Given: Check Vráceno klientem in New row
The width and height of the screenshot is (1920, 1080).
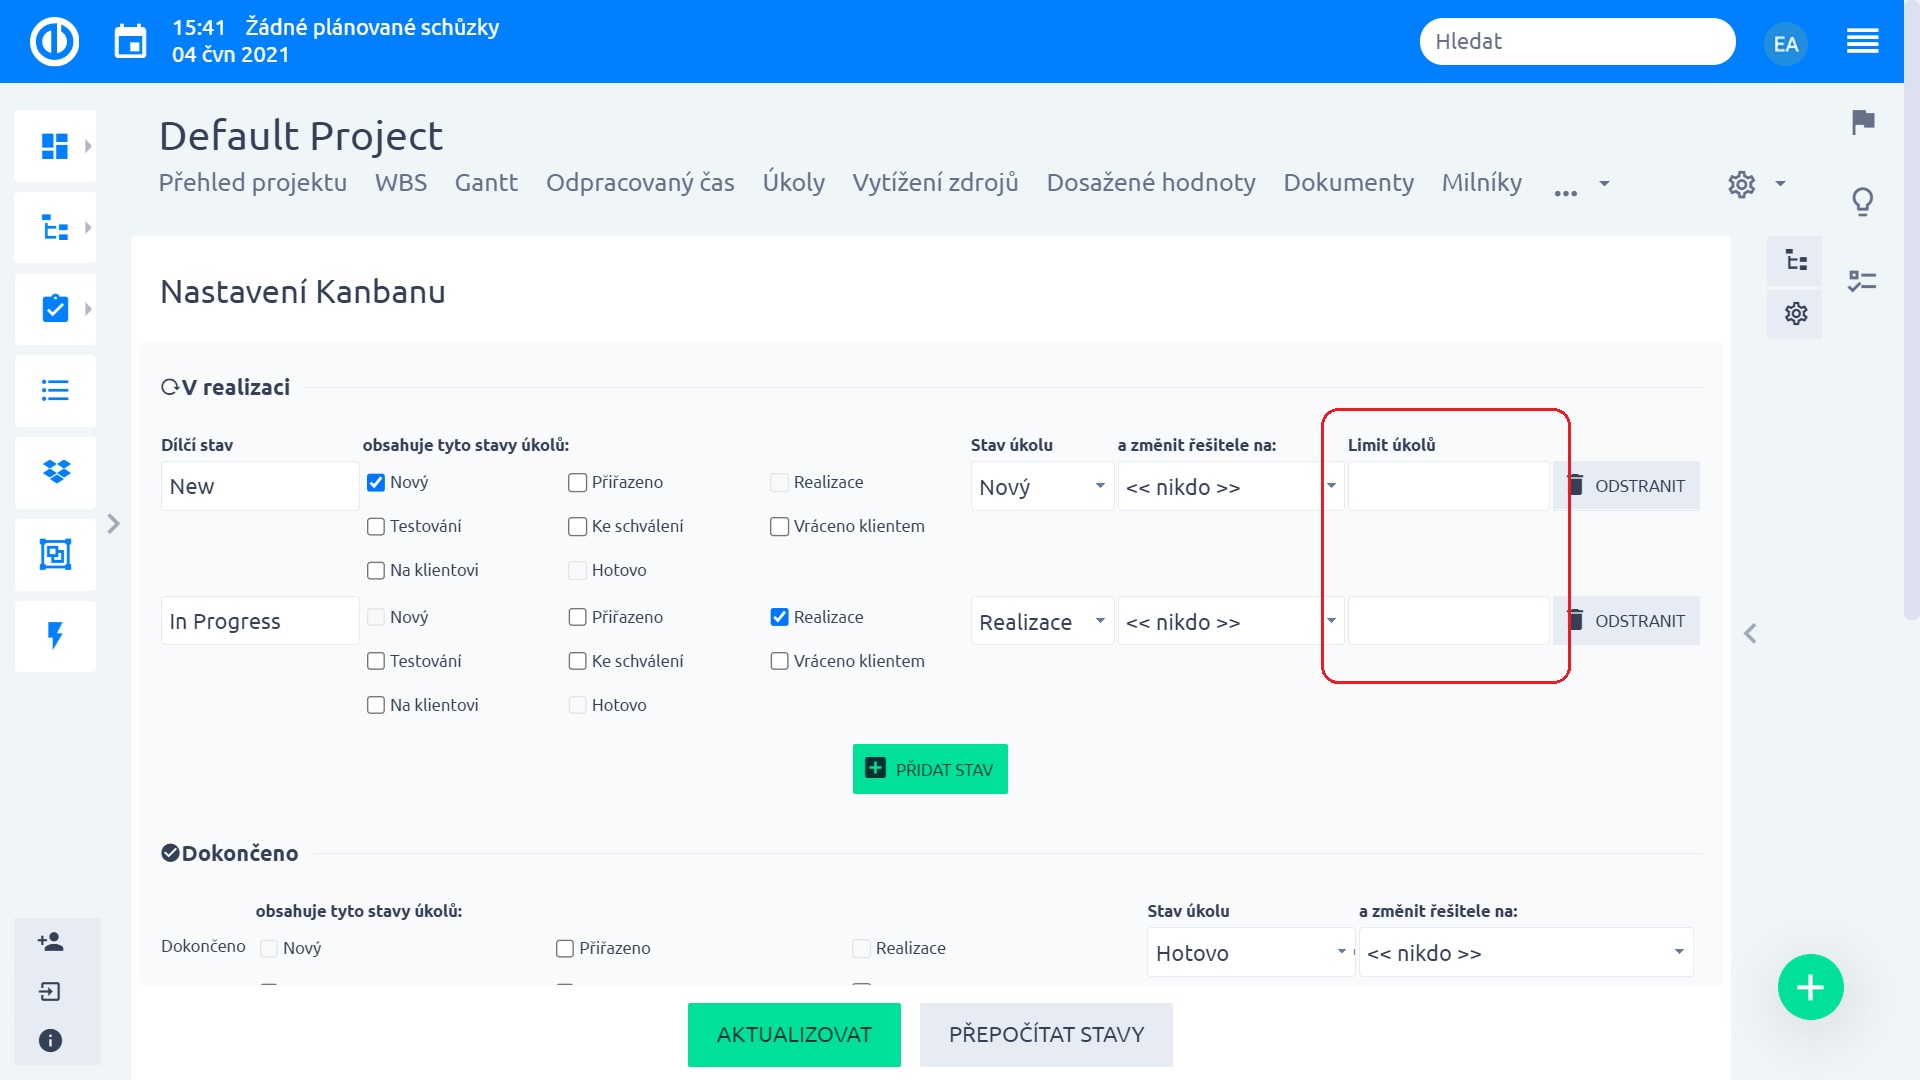Looking at the screenshot, I should point(779,527).
